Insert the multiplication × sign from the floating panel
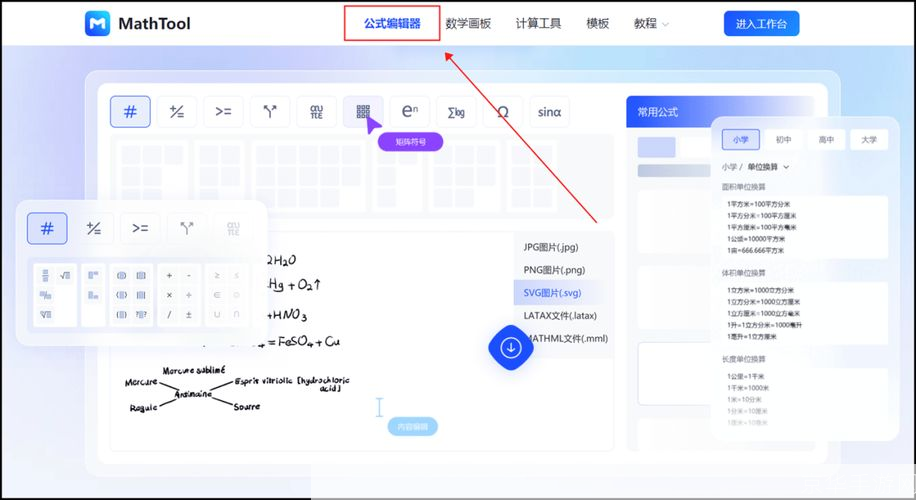916x500 pixels. [169, 295]
